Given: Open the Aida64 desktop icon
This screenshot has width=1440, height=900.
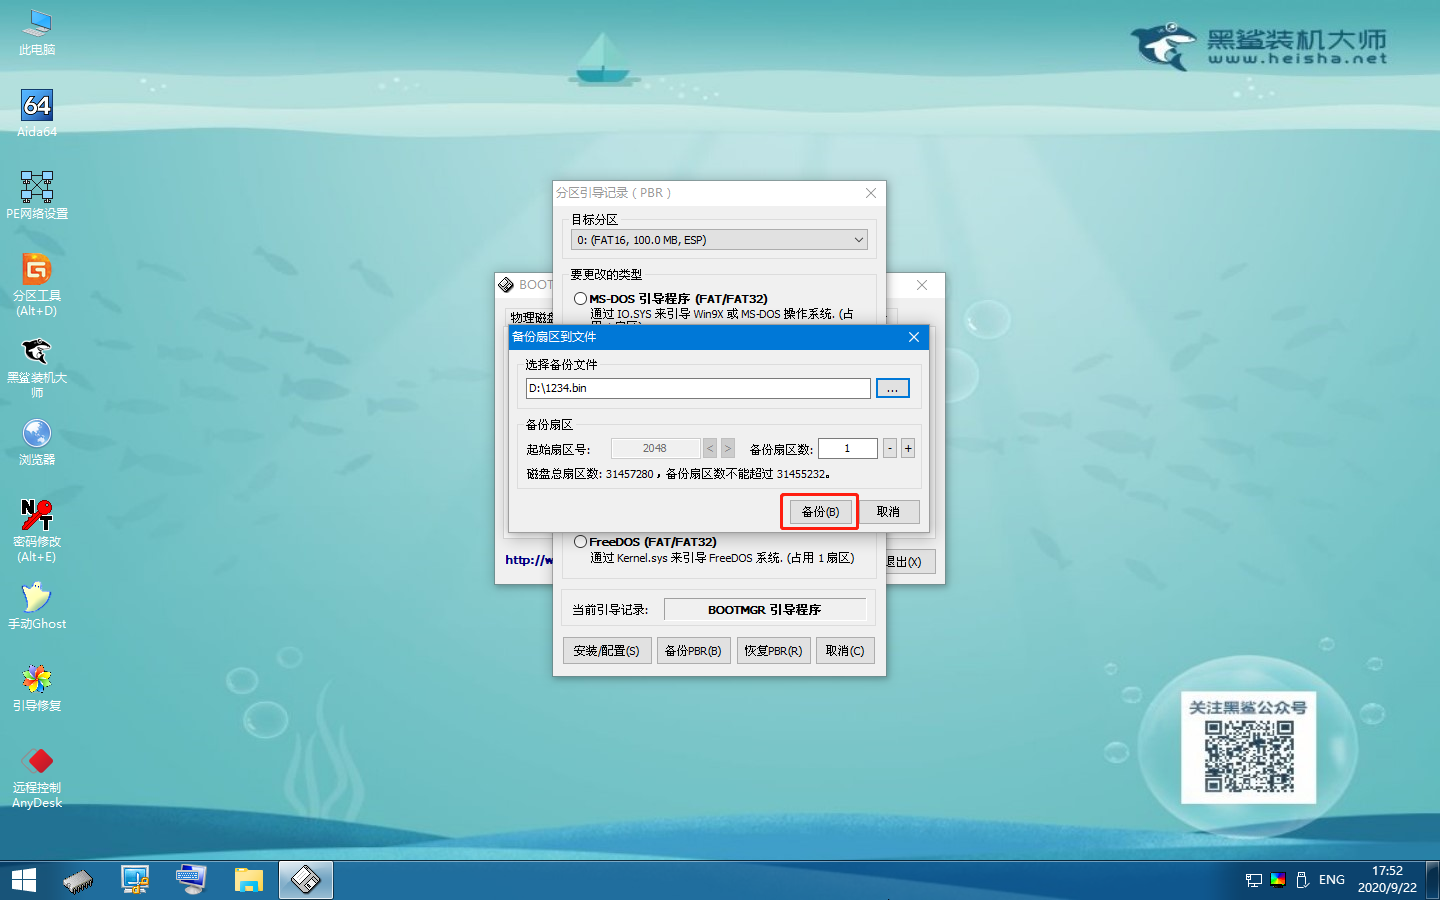Looking at the screenshot, I should click(37, 113).
